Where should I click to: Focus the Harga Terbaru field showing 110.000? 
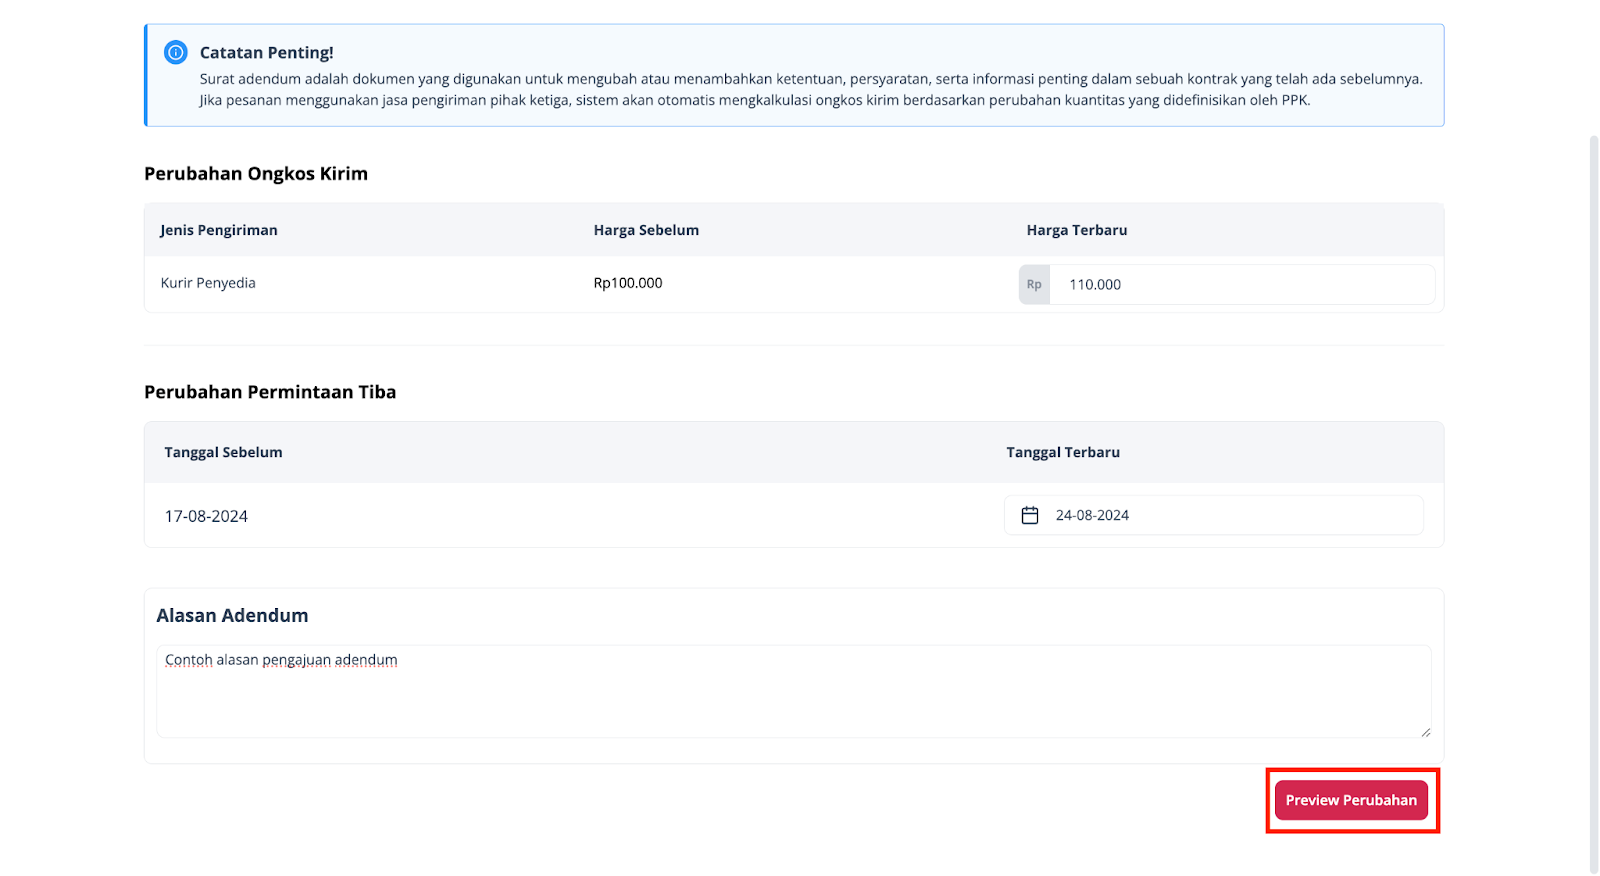[x=1240, y=285]
